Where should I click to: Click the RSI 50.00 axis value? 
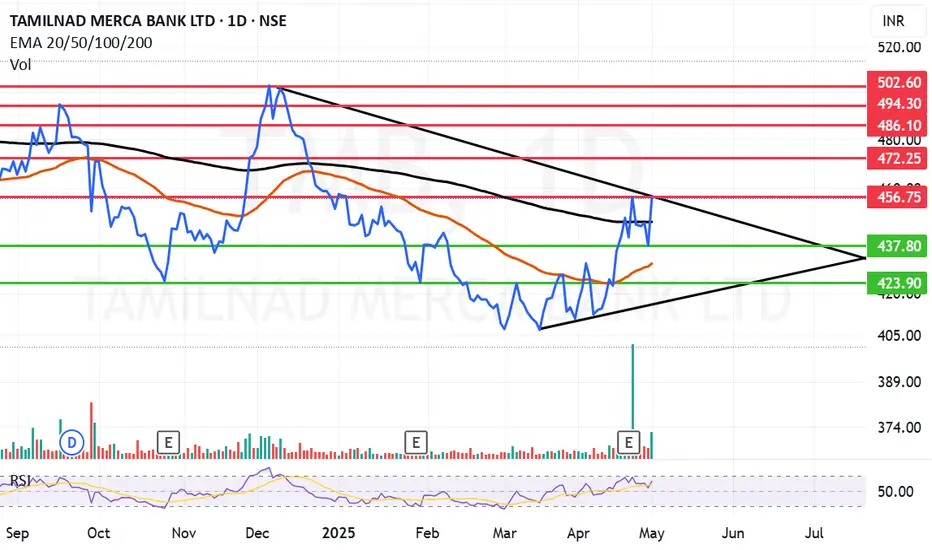895,492
